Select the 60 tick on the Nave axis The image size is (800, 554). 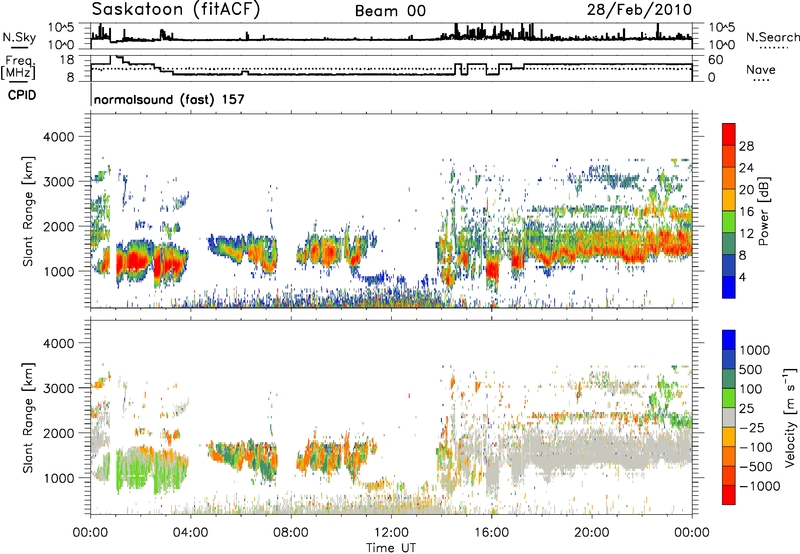click(x=716, y=60)
